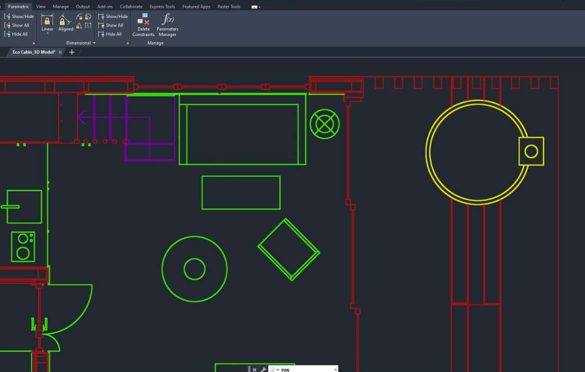Open command line customize wrench icon
The height and width of the screenshot is (372, 585).
click(263, 369)
